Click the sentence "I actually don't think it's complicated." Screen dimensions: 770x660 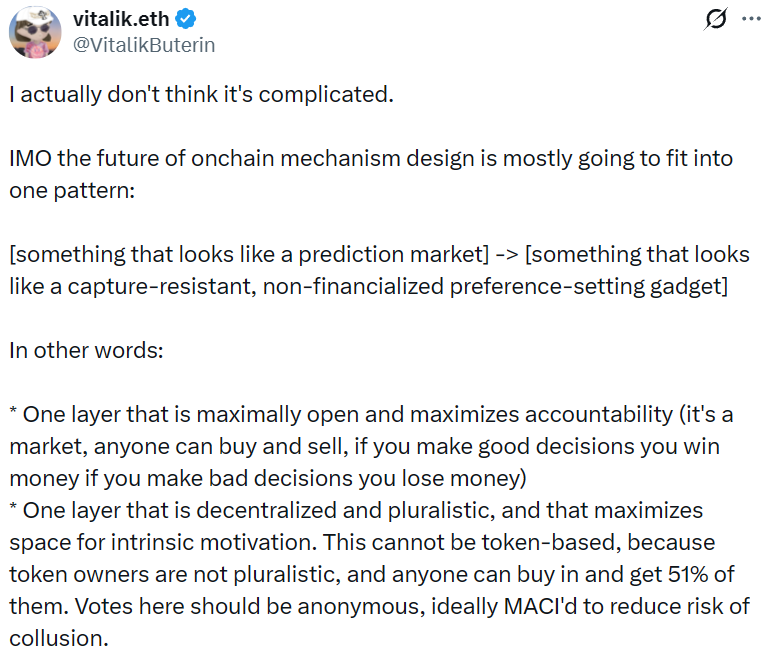click(x=202, y=96)
